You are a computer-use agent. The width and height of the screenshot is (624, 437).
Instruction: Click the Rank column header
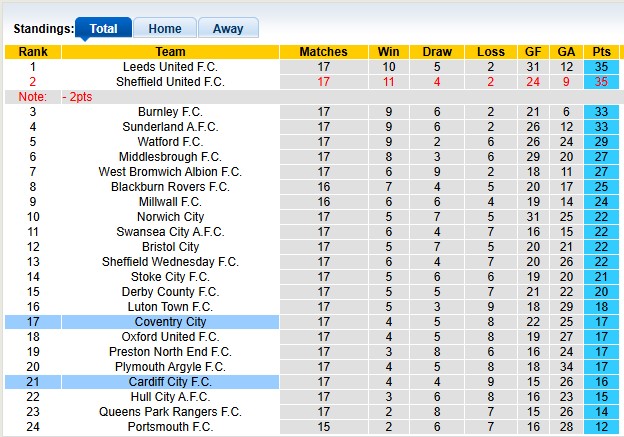point(32,52)
